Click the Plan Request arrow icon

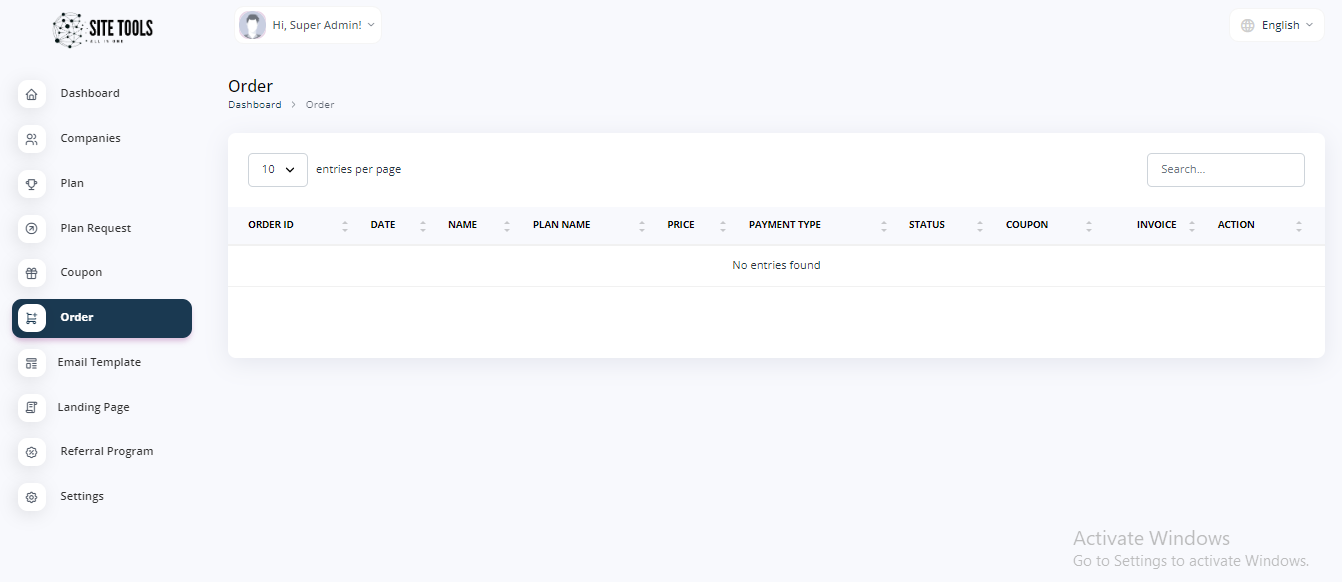coord(32,229)
